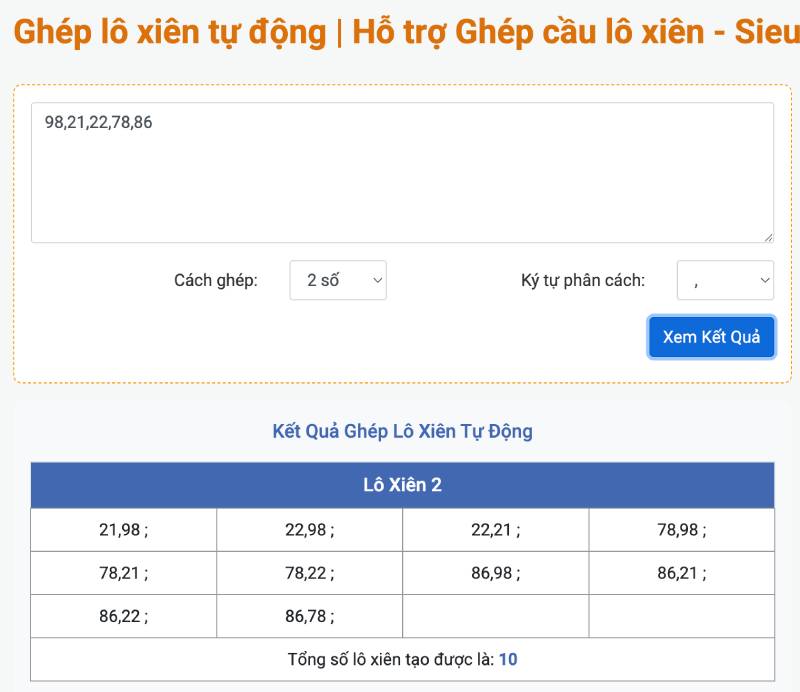The height and width of the screenshot is (692, 800).
Task: Click the "Xem Kết Quả" button
Action: pos(711,337)
